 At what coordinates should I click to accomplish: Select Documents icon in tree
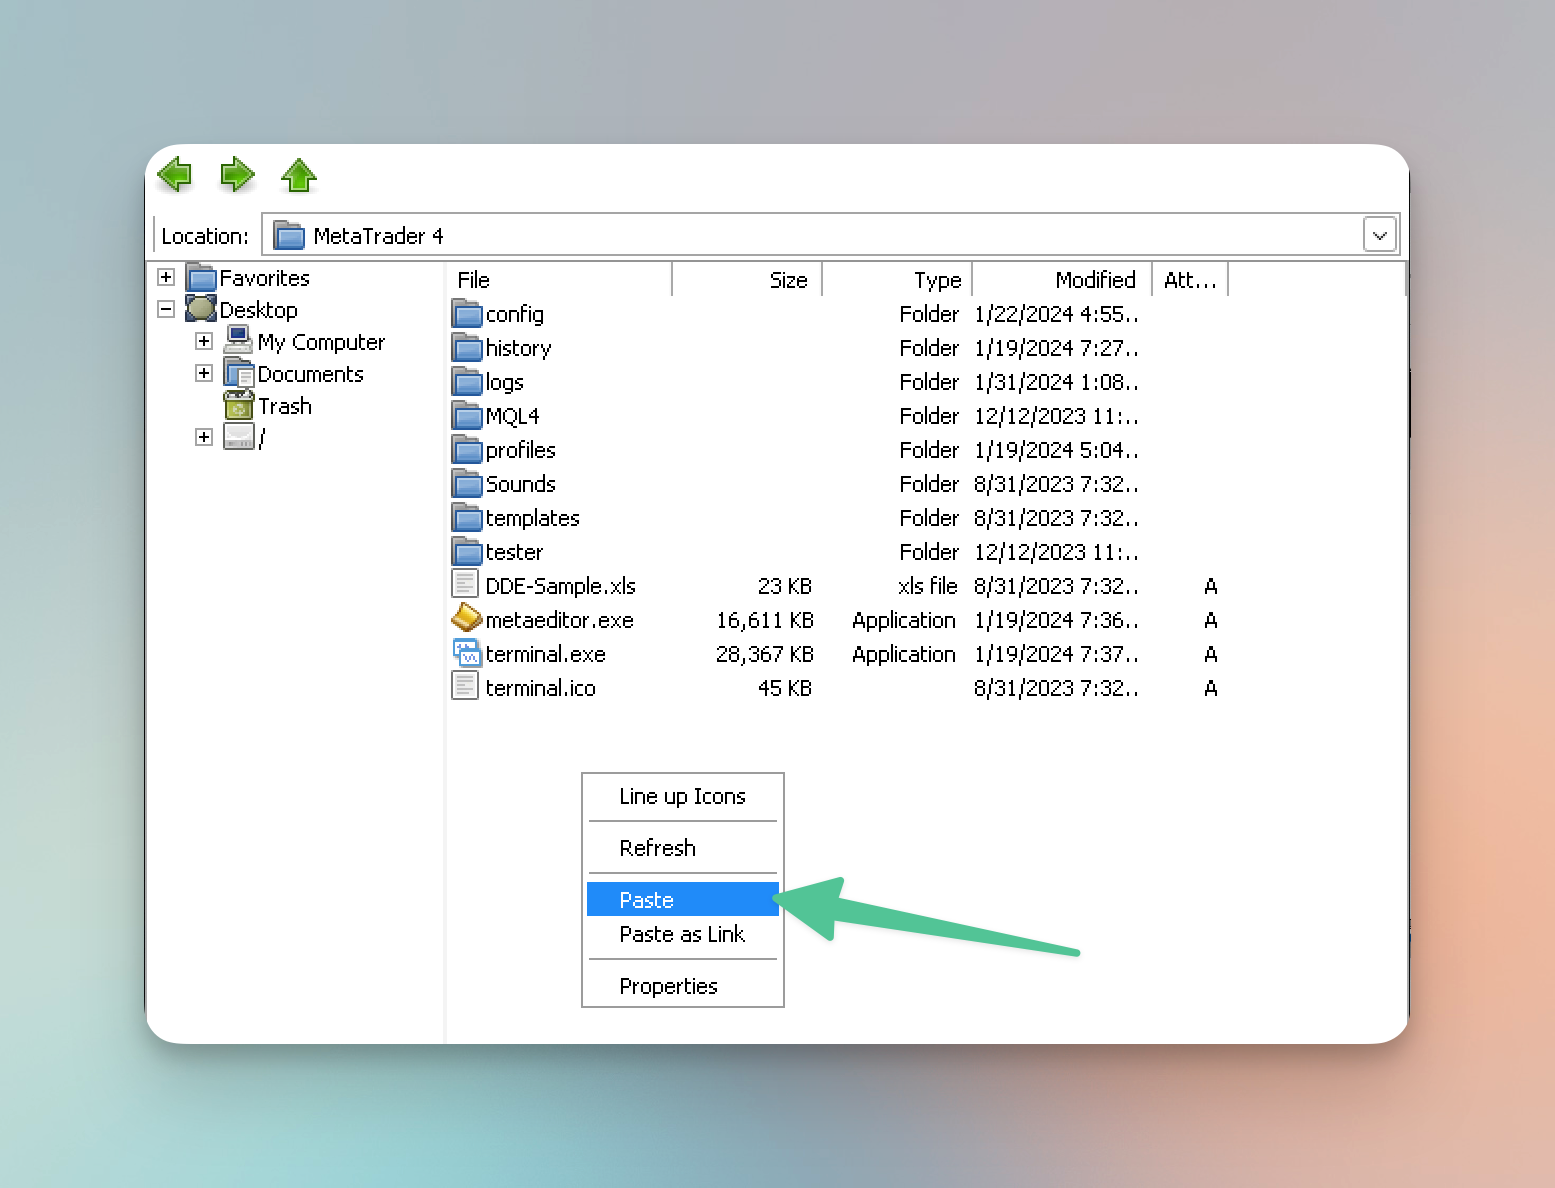[x=238, y=373]
